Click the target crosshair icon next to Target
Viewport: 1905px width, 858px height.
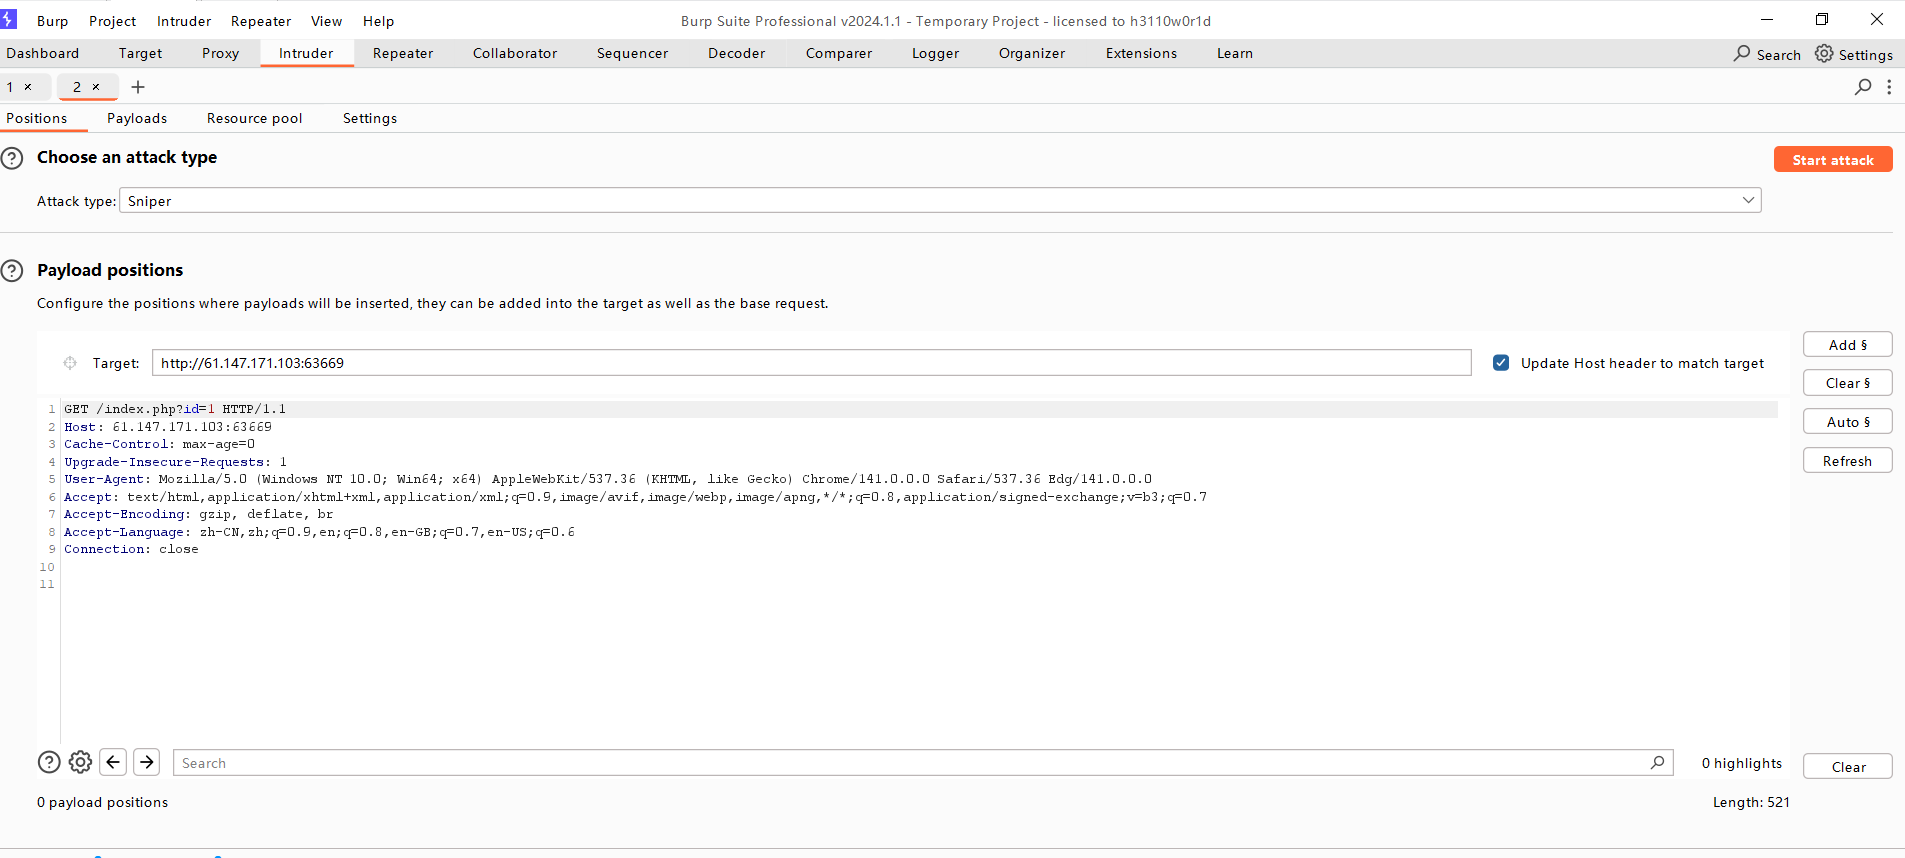coord(70,363)
